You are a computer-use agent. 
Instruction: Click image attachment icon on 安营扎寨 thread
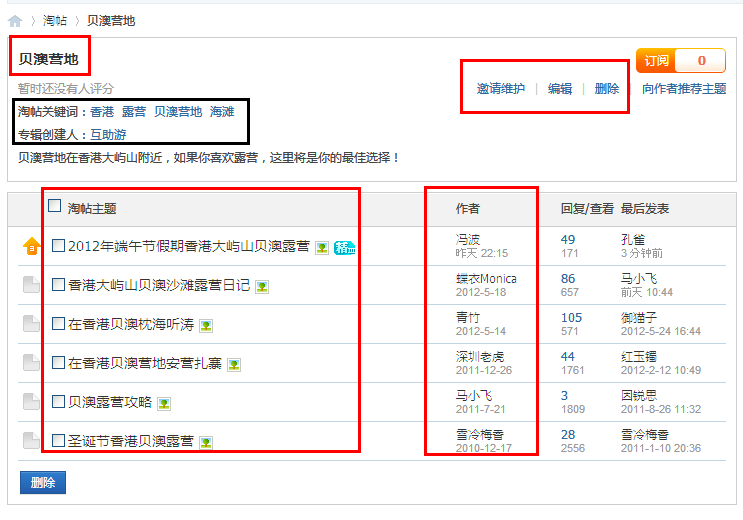pos(234,365)
